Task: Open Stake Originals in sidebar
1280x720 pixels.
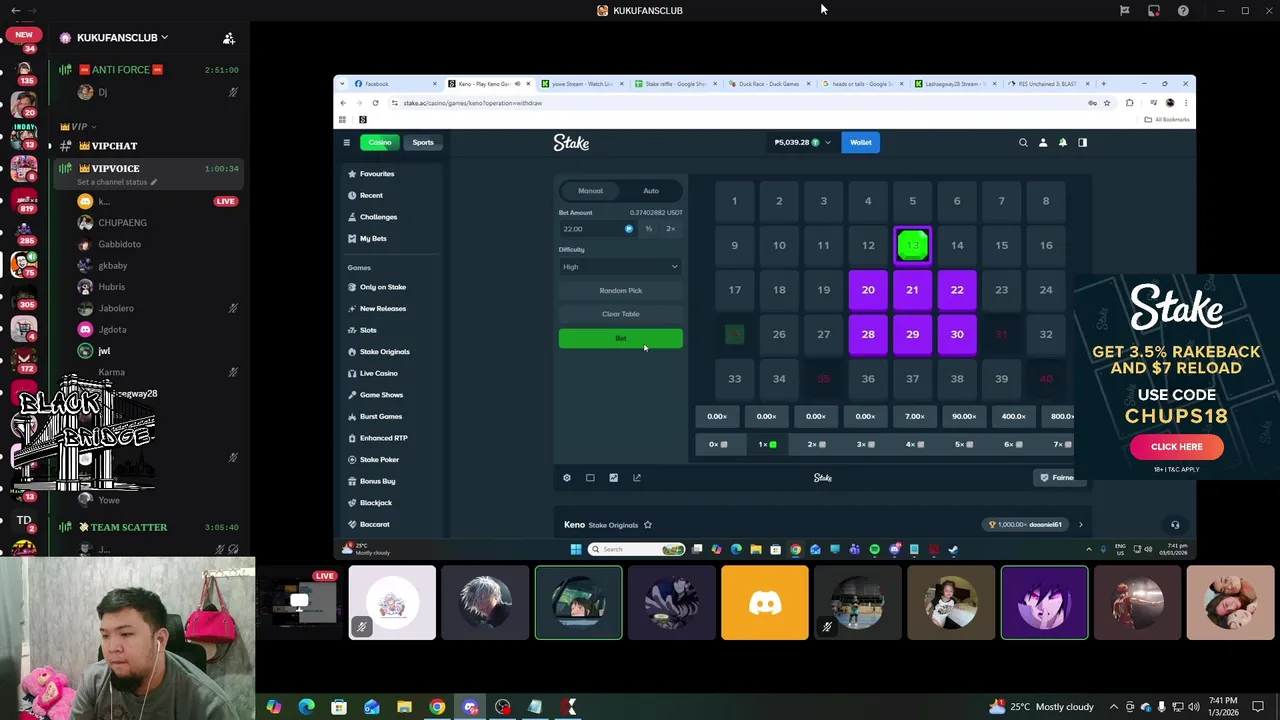Action: (x=385, y=352)
